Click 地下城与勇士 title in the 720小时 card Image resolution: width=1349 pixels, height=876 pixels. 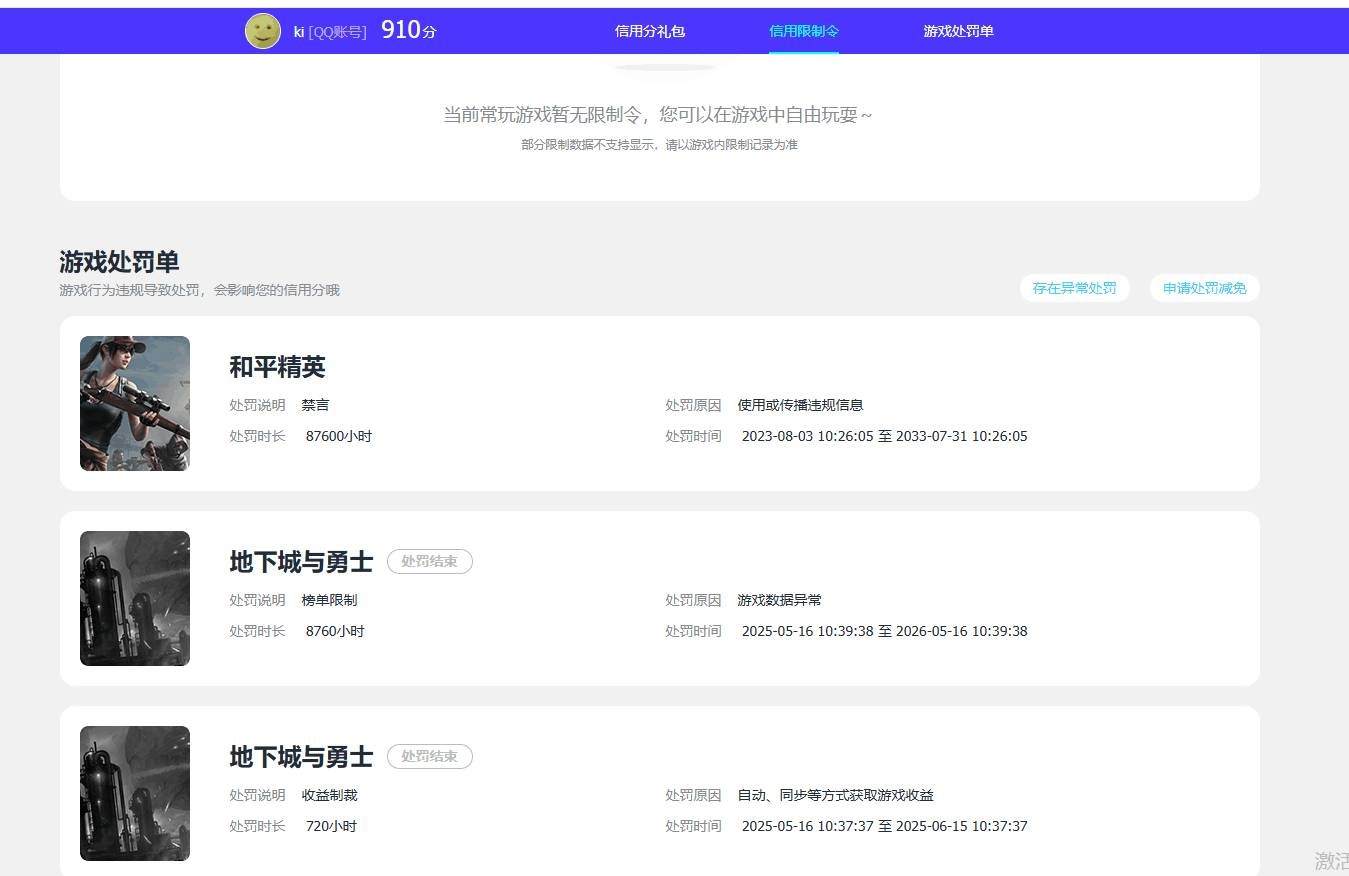coord(301,757)
